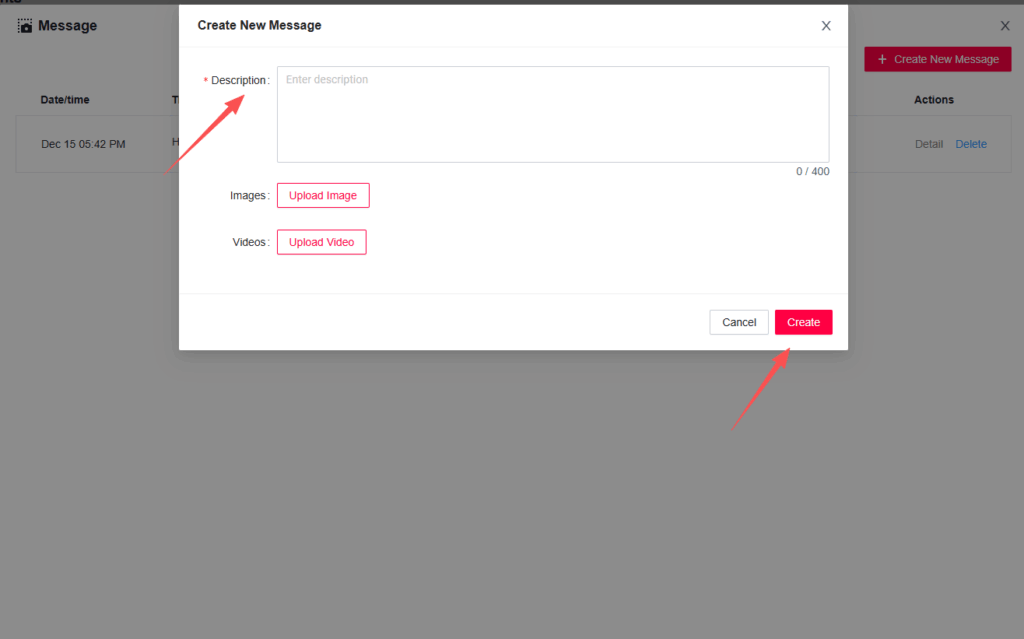Image resolution: width=1024 pixels, height=639 pixels.
Task: Open the Detail link in Actions
Action: (x=928, y=144)
